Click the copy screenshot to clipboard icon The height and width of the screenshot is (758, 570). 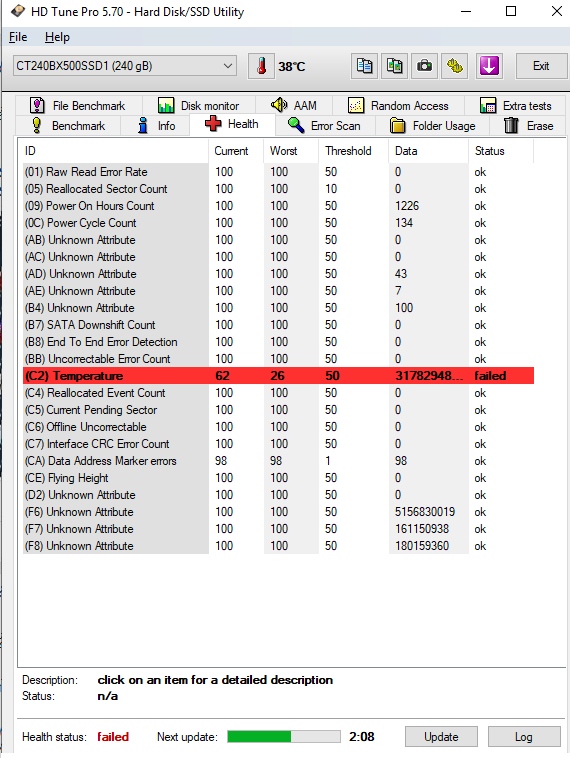click(395, 66)
